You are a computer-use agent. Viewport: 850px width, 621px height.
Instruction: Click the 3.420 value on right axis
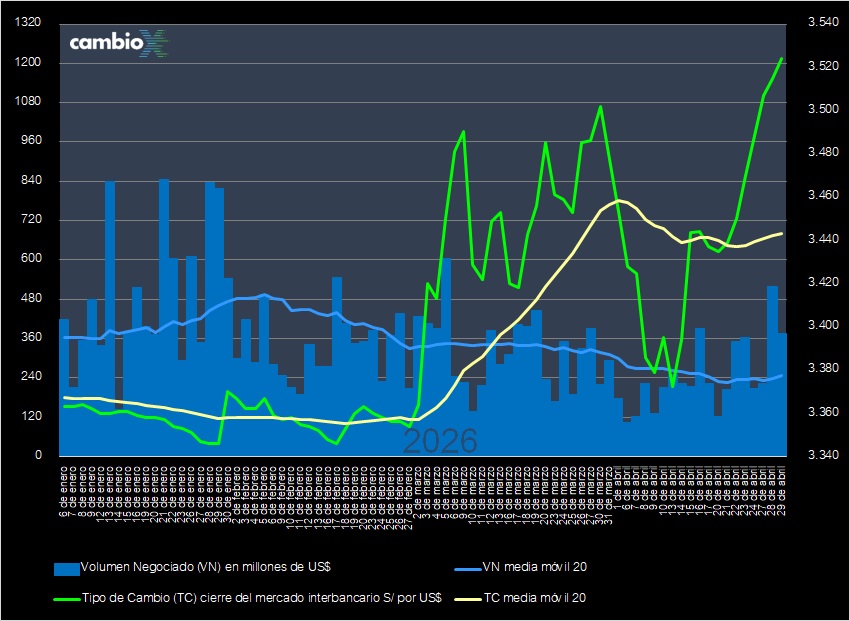tap(823, 282)
